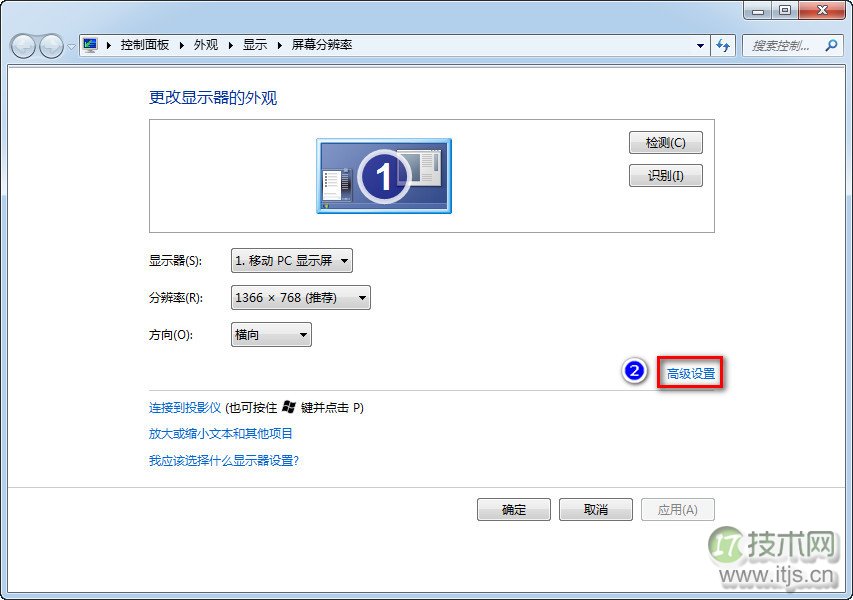The image size is (853, 600).
Task: Refresh the address bar location
Action: tap(723, 46)
